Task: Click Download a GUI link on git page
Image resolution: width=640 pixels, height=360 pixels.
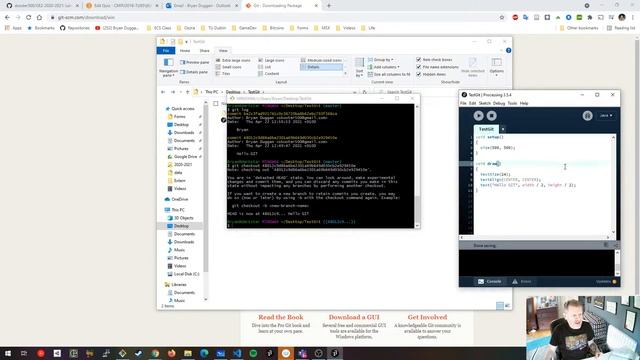Action: point(354,317)
